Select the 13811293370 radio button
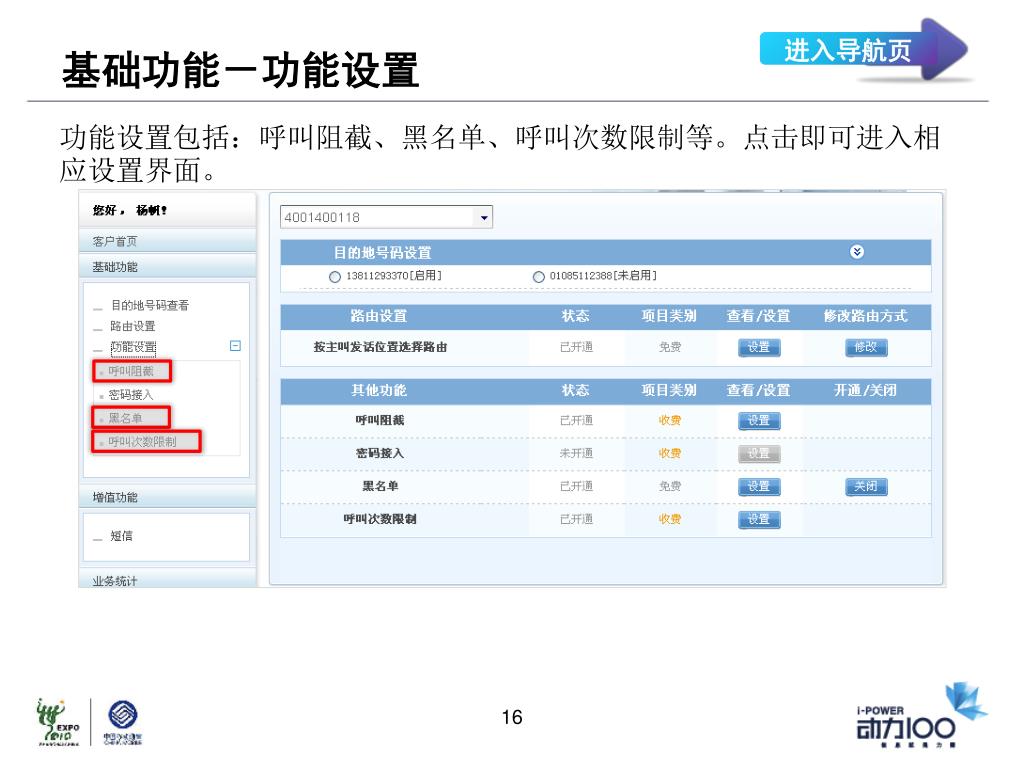This screenshot has width=1024, height=768. click(335, 277)
